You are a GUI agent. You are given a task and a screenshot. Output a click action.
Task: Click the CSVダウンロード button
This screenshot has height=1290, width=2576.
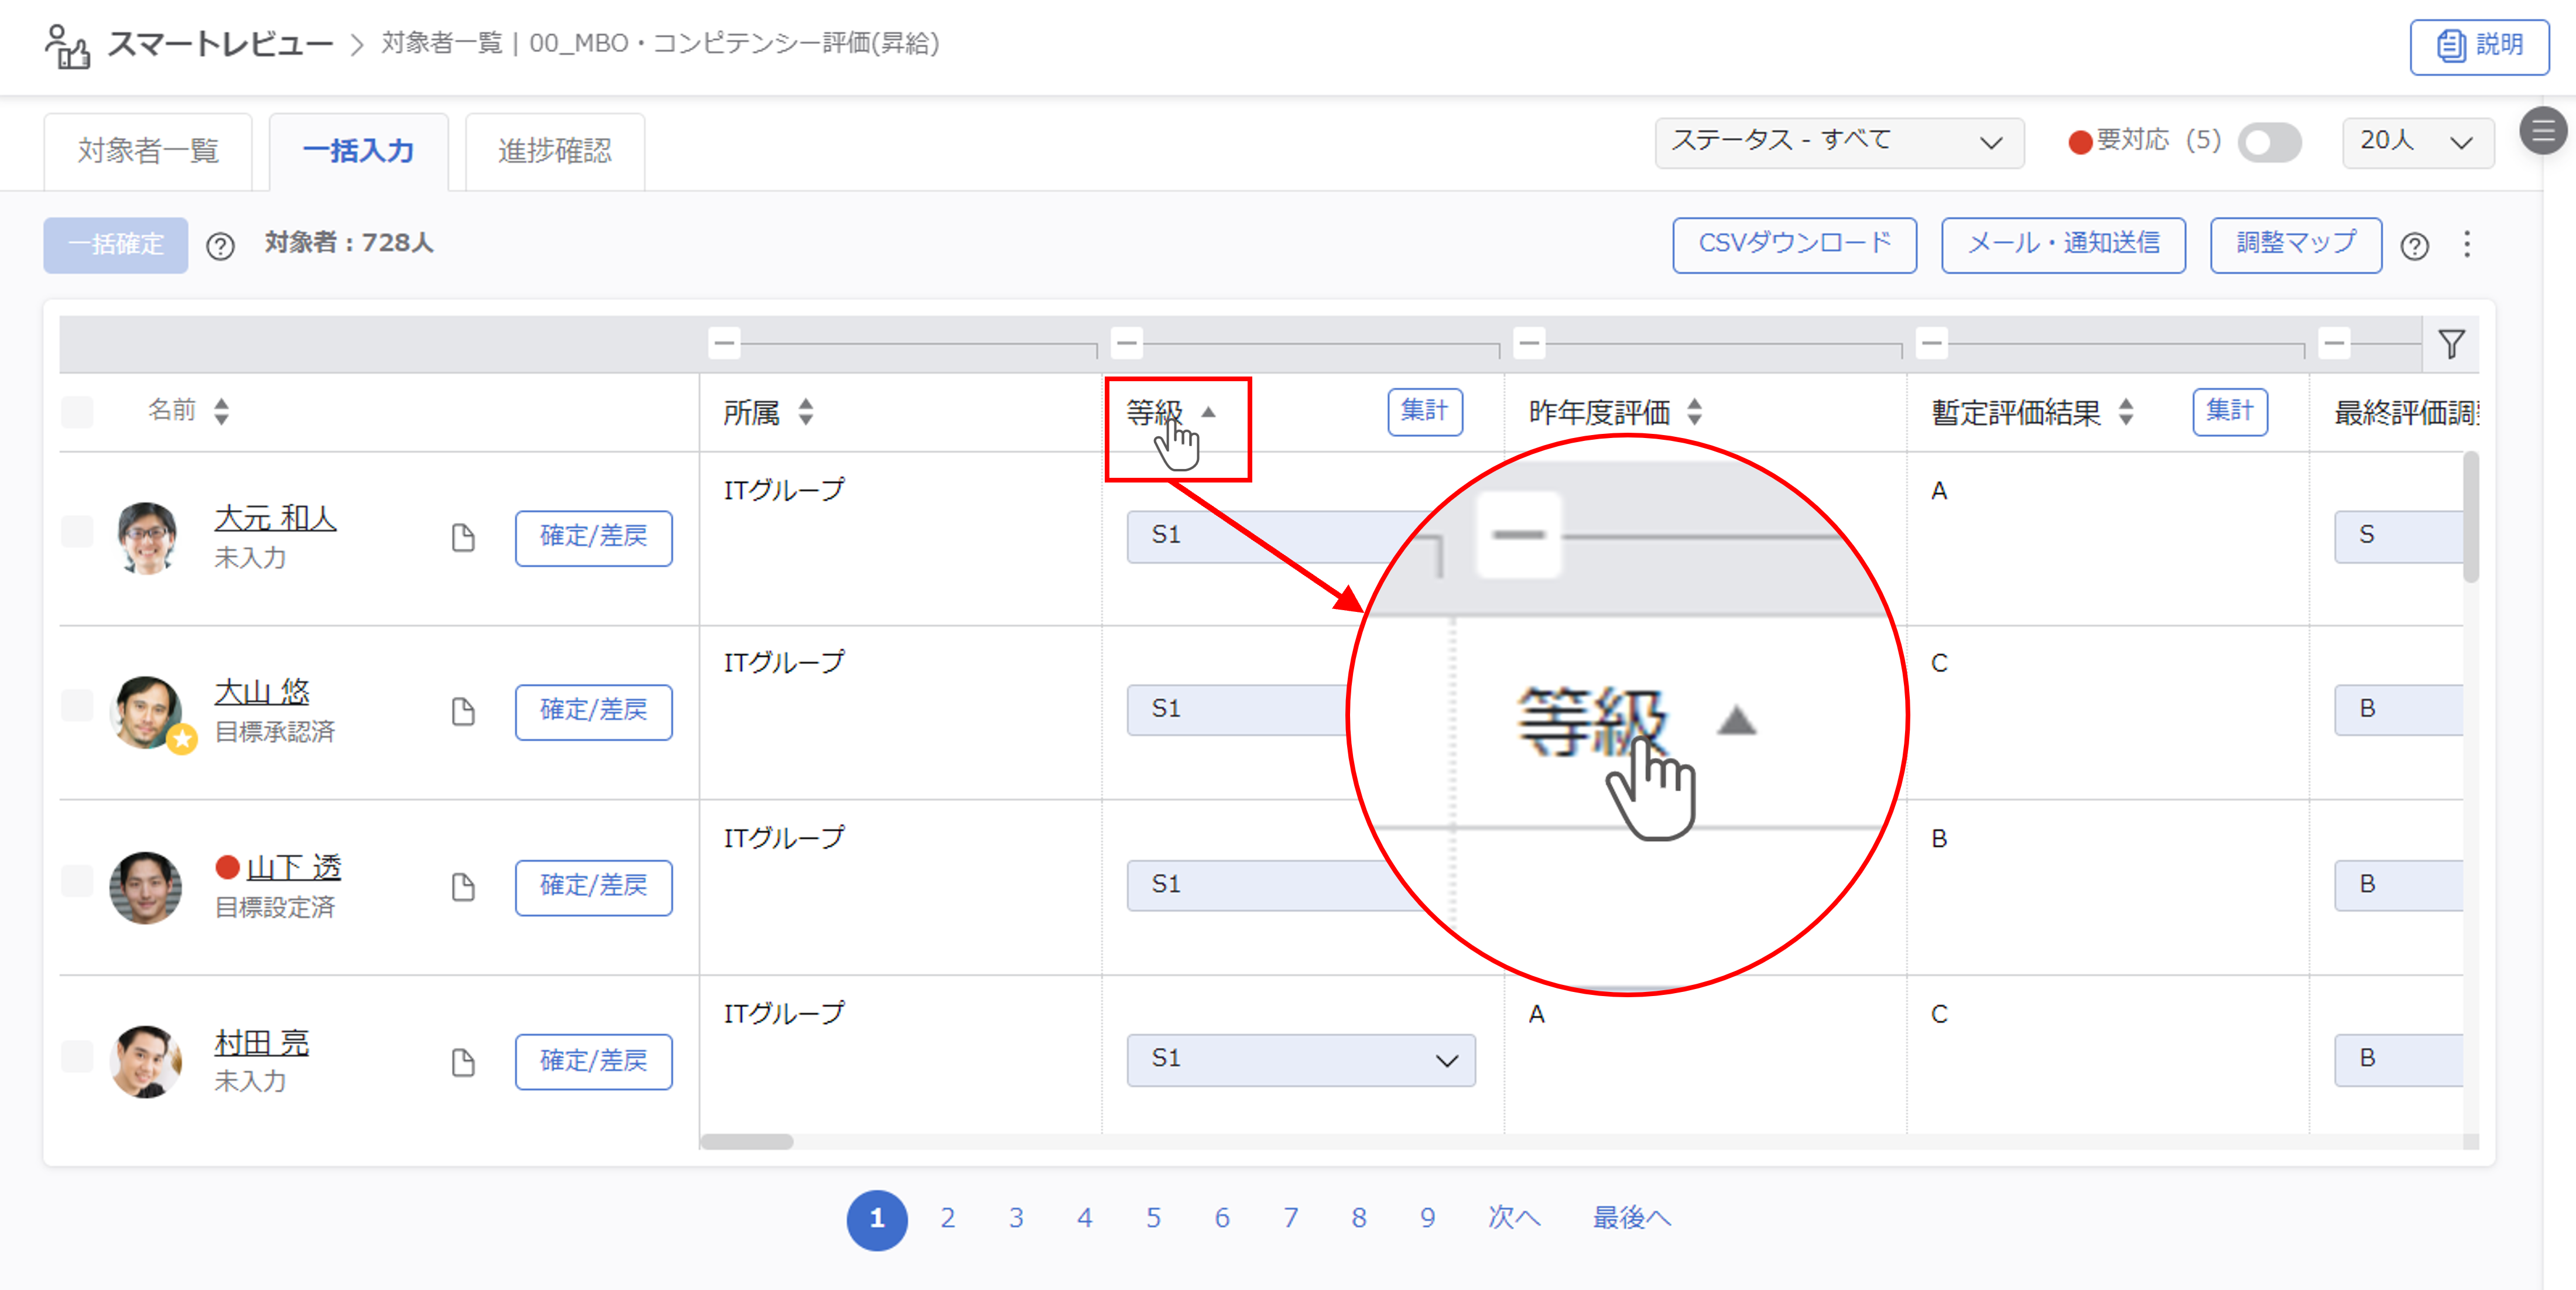1794,244
